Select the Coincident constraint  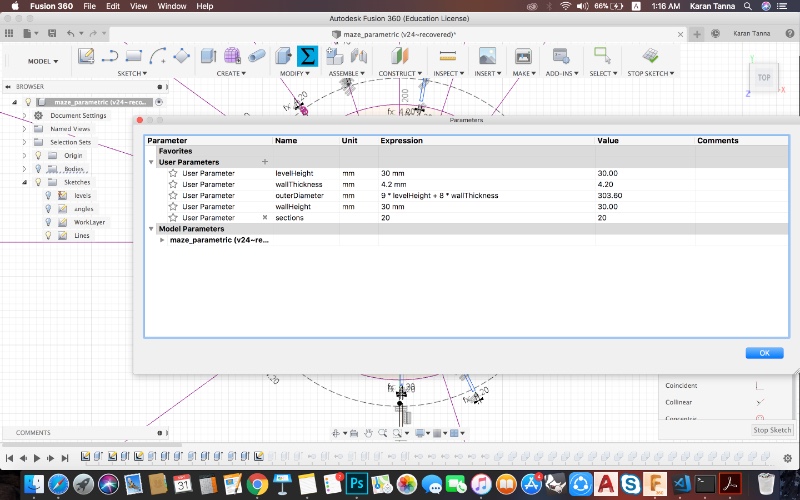click(x=681, y=386)
